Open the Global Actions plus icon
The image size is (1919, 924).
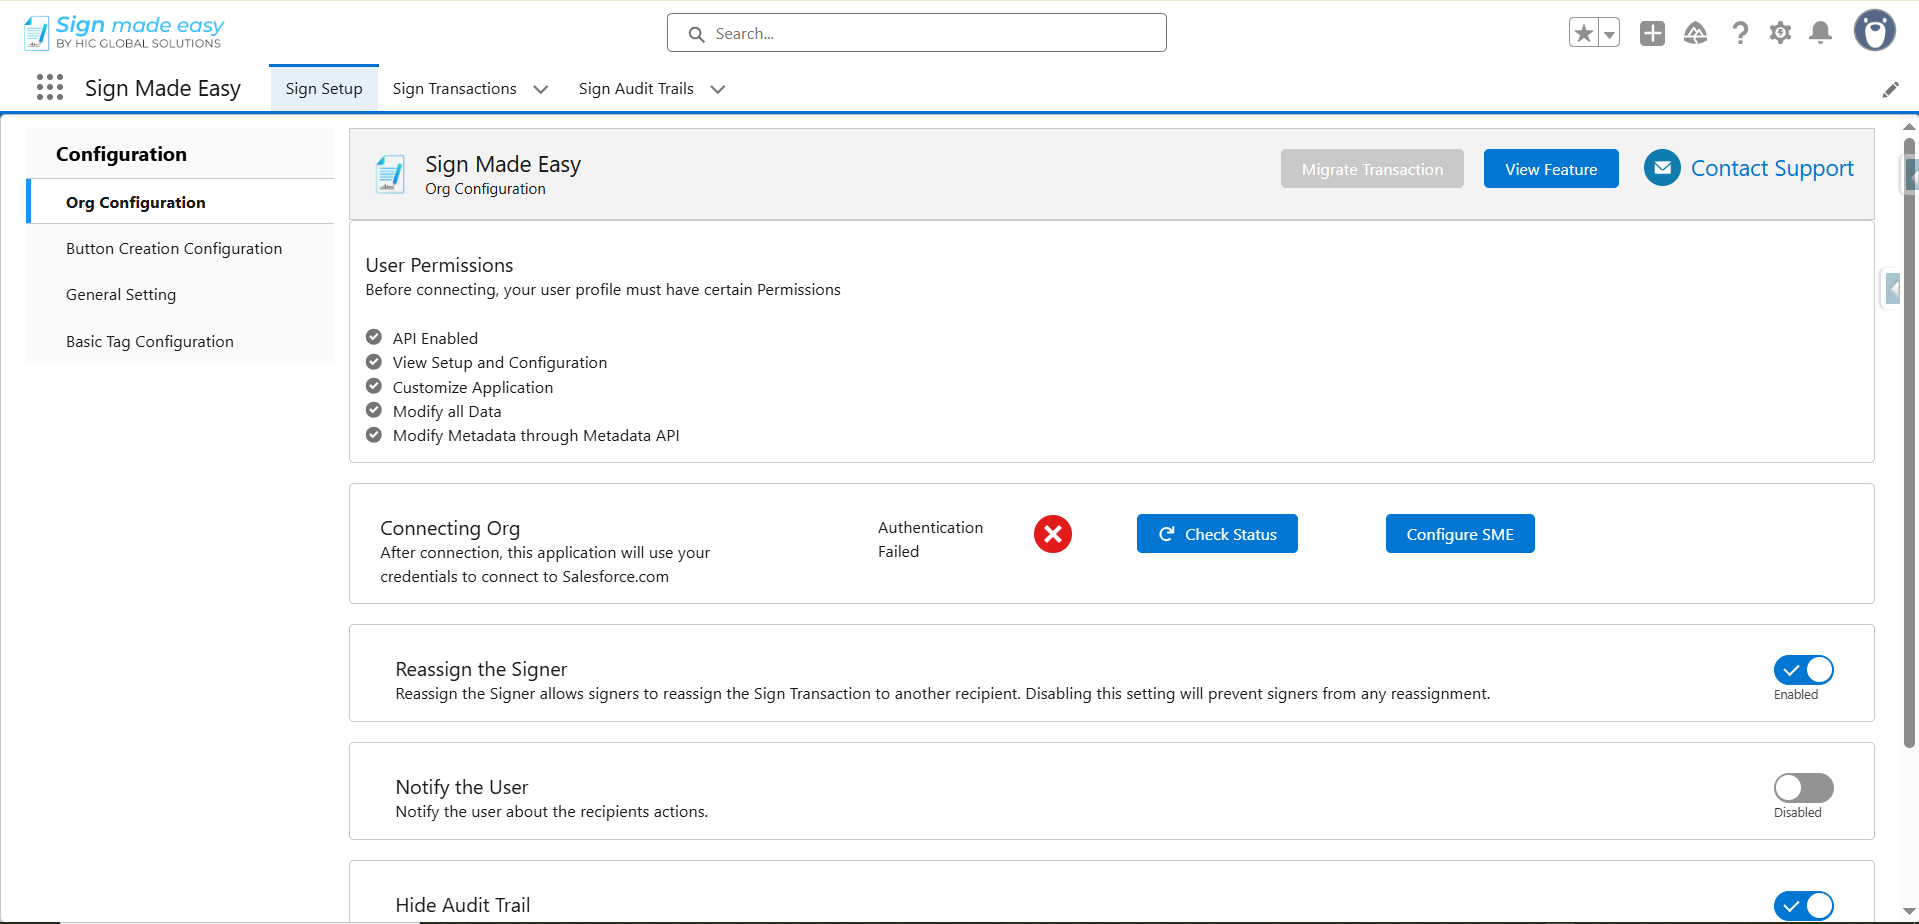(x=1652, y=33)
